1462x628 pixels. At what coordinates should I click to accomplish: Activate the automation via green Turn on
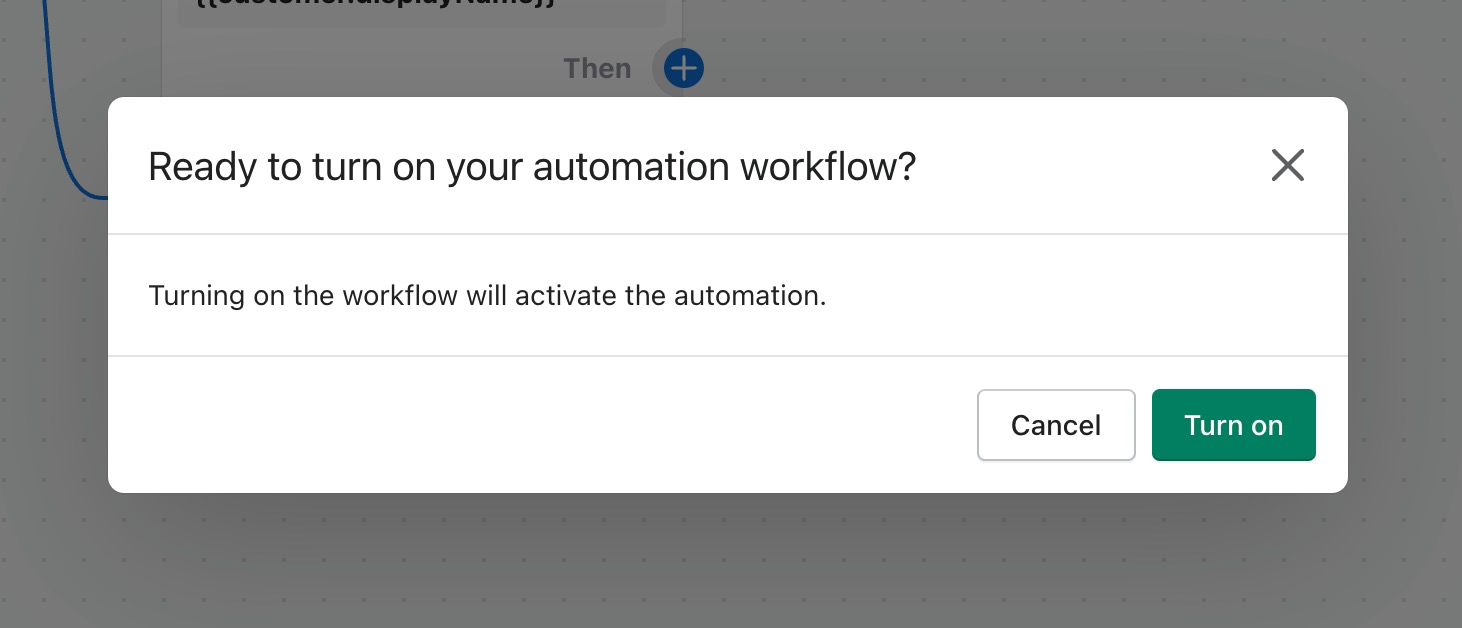point(1233,425)
